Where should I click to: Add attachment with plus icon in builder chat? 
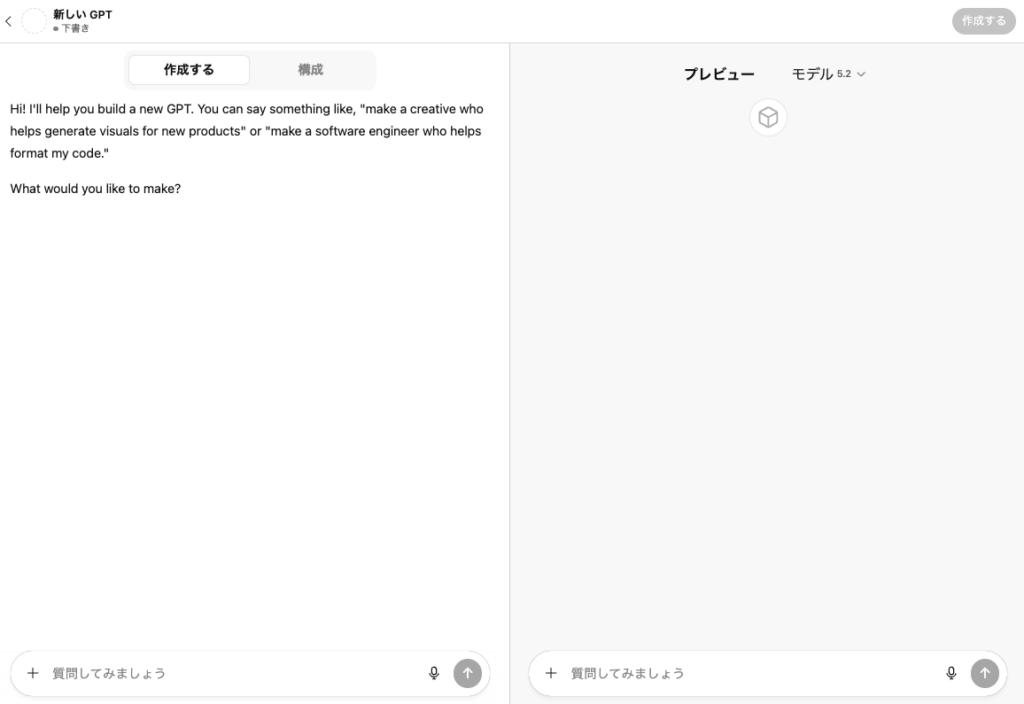(x=33, y=673)
